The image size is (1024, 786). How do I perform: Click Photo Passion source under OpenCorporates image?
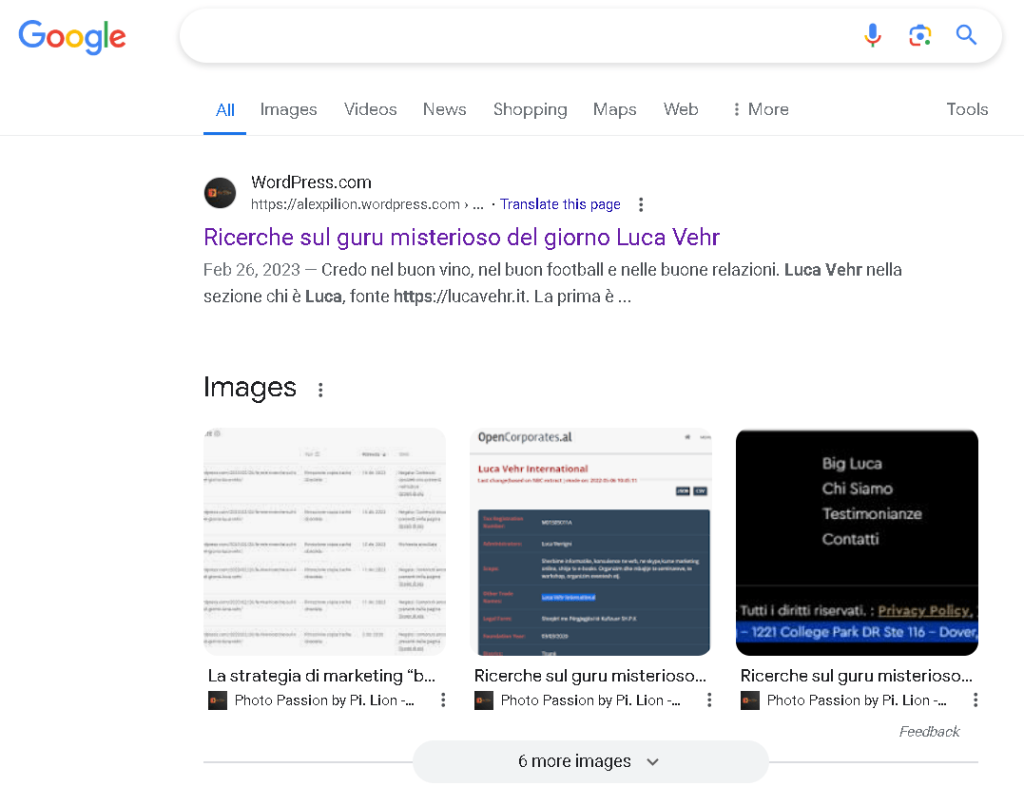pos(590,700)
